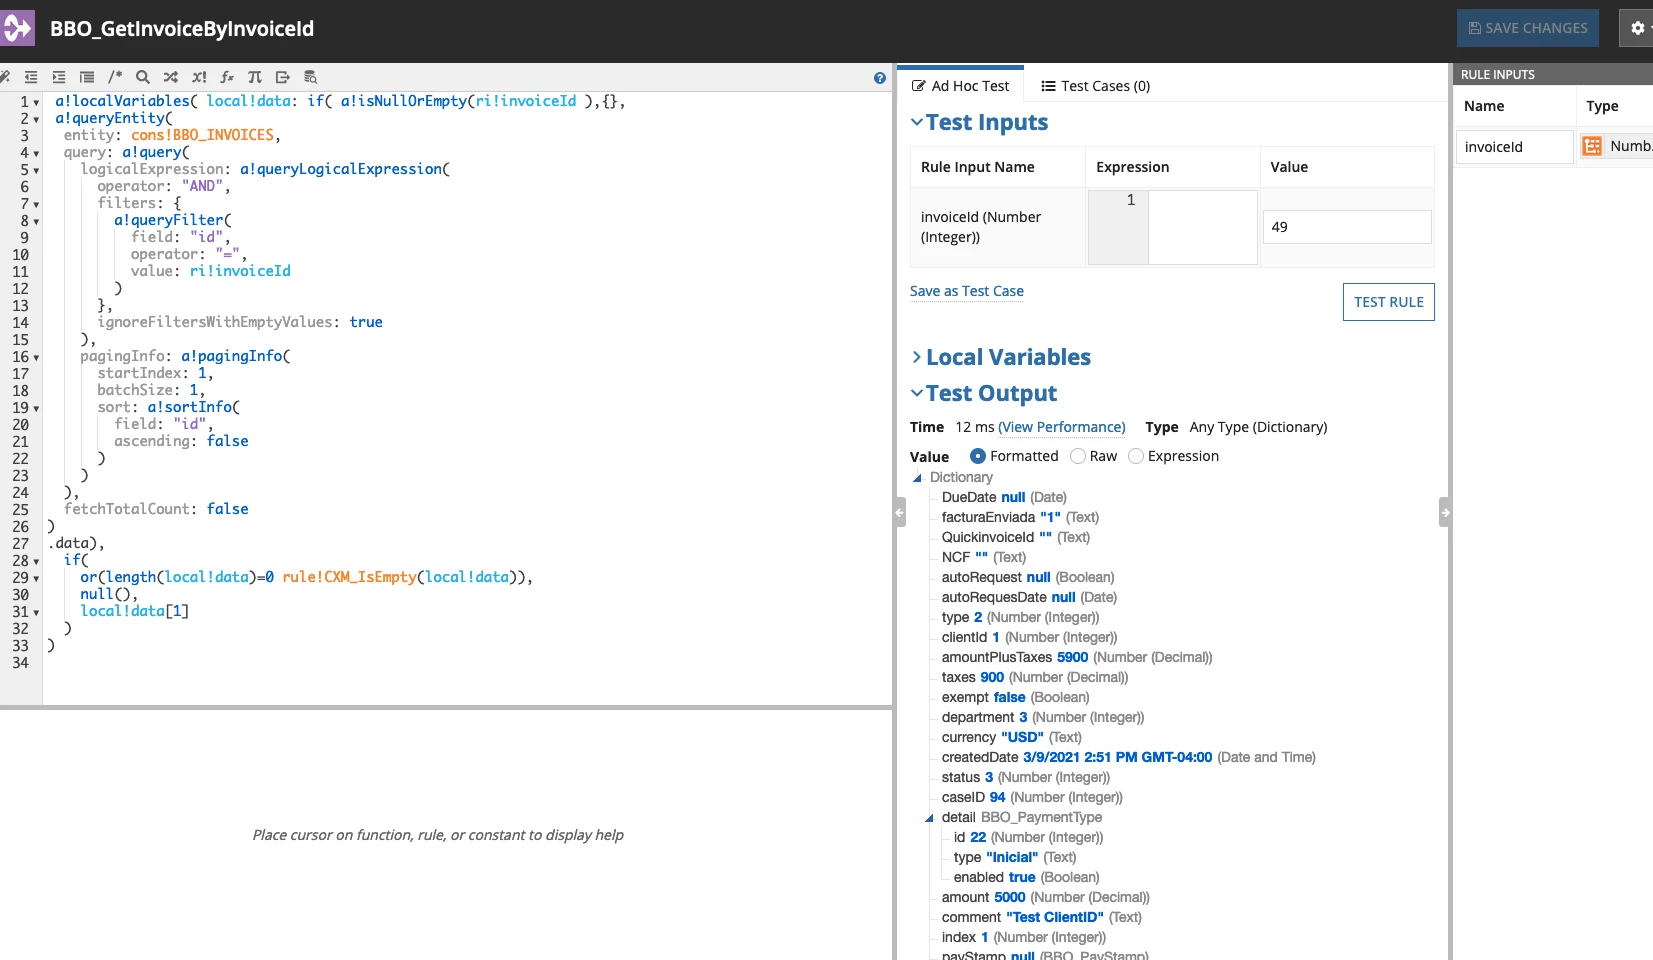The image size is (1653, 960).
Task: Click the pi constant toolbar icon
Action: (x=255, y=77)
